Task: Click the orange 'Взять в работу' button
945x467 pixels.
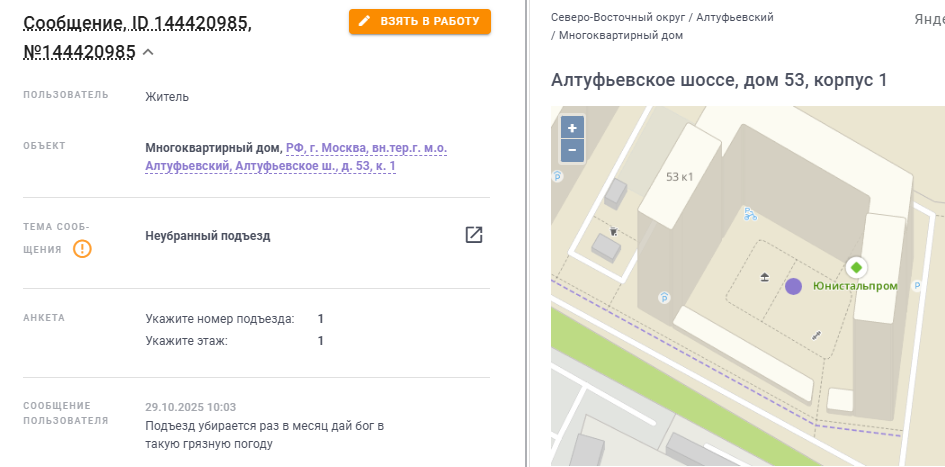Action: pos(420,21)
